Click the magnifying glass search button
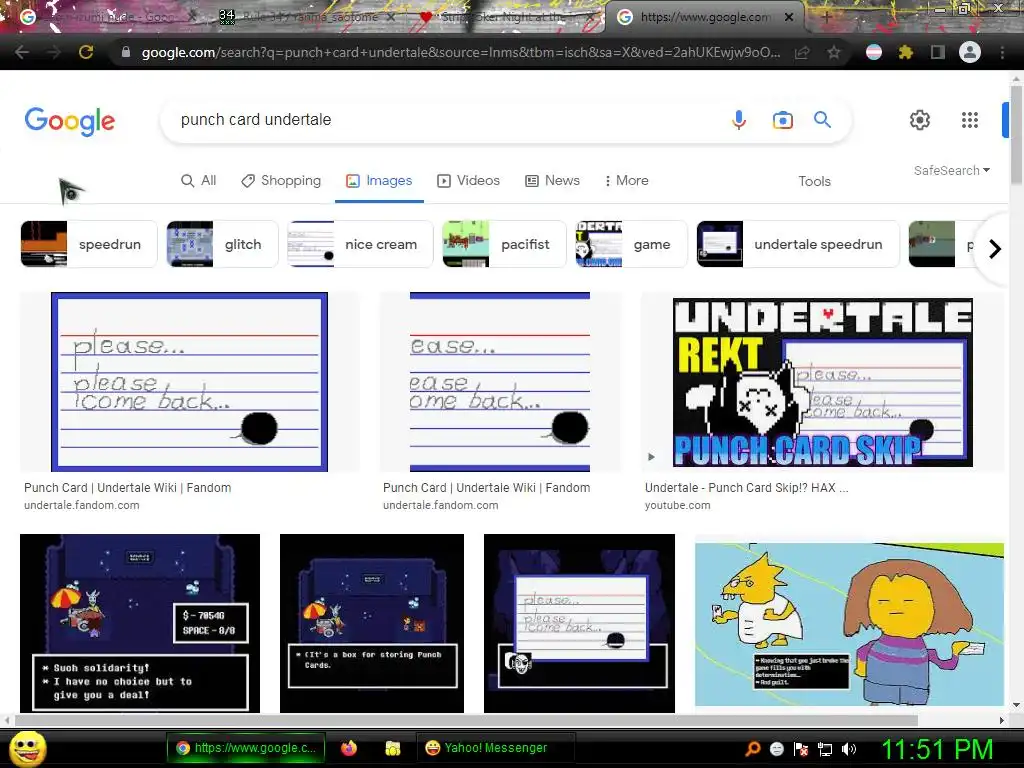Viewport: 1024px width, 768px height. click(x=822, y=120)
